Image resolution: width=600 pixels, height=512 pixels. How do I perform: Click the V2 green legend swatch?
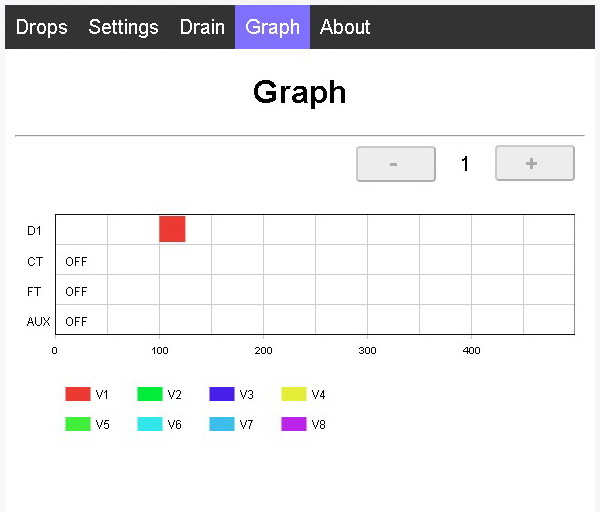point(150,394)
